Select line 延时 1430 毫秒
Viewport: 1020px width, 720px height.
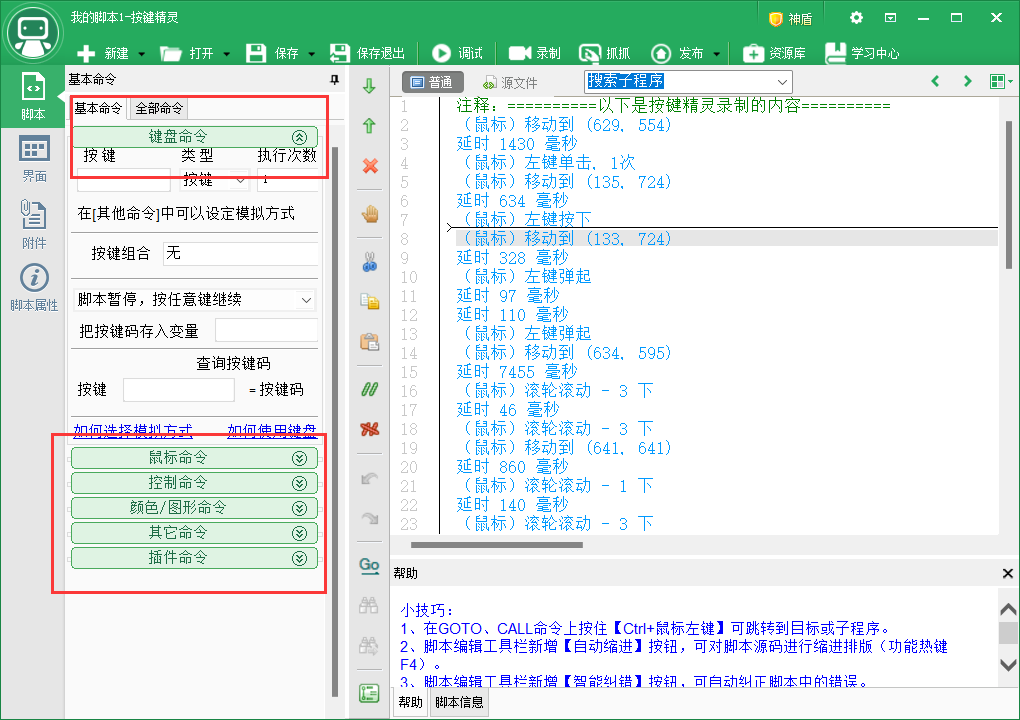(517, 144)
